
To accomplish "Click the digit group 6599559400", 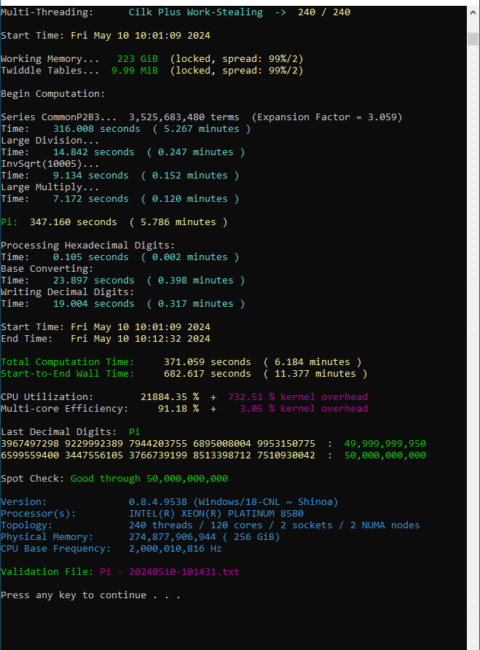I will pos(30,455).
